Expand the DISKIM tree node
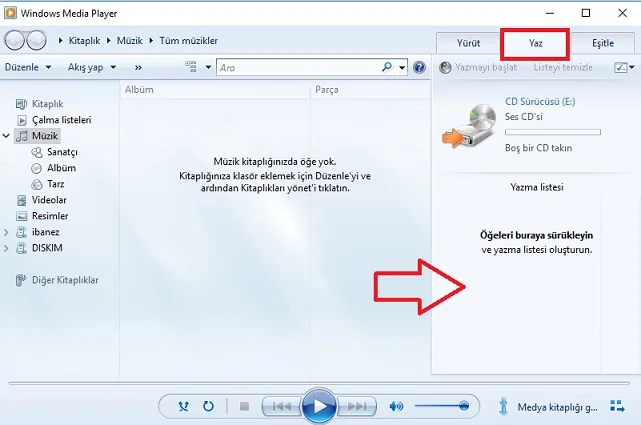Viewport: 641px width, 425px height. 6,248
